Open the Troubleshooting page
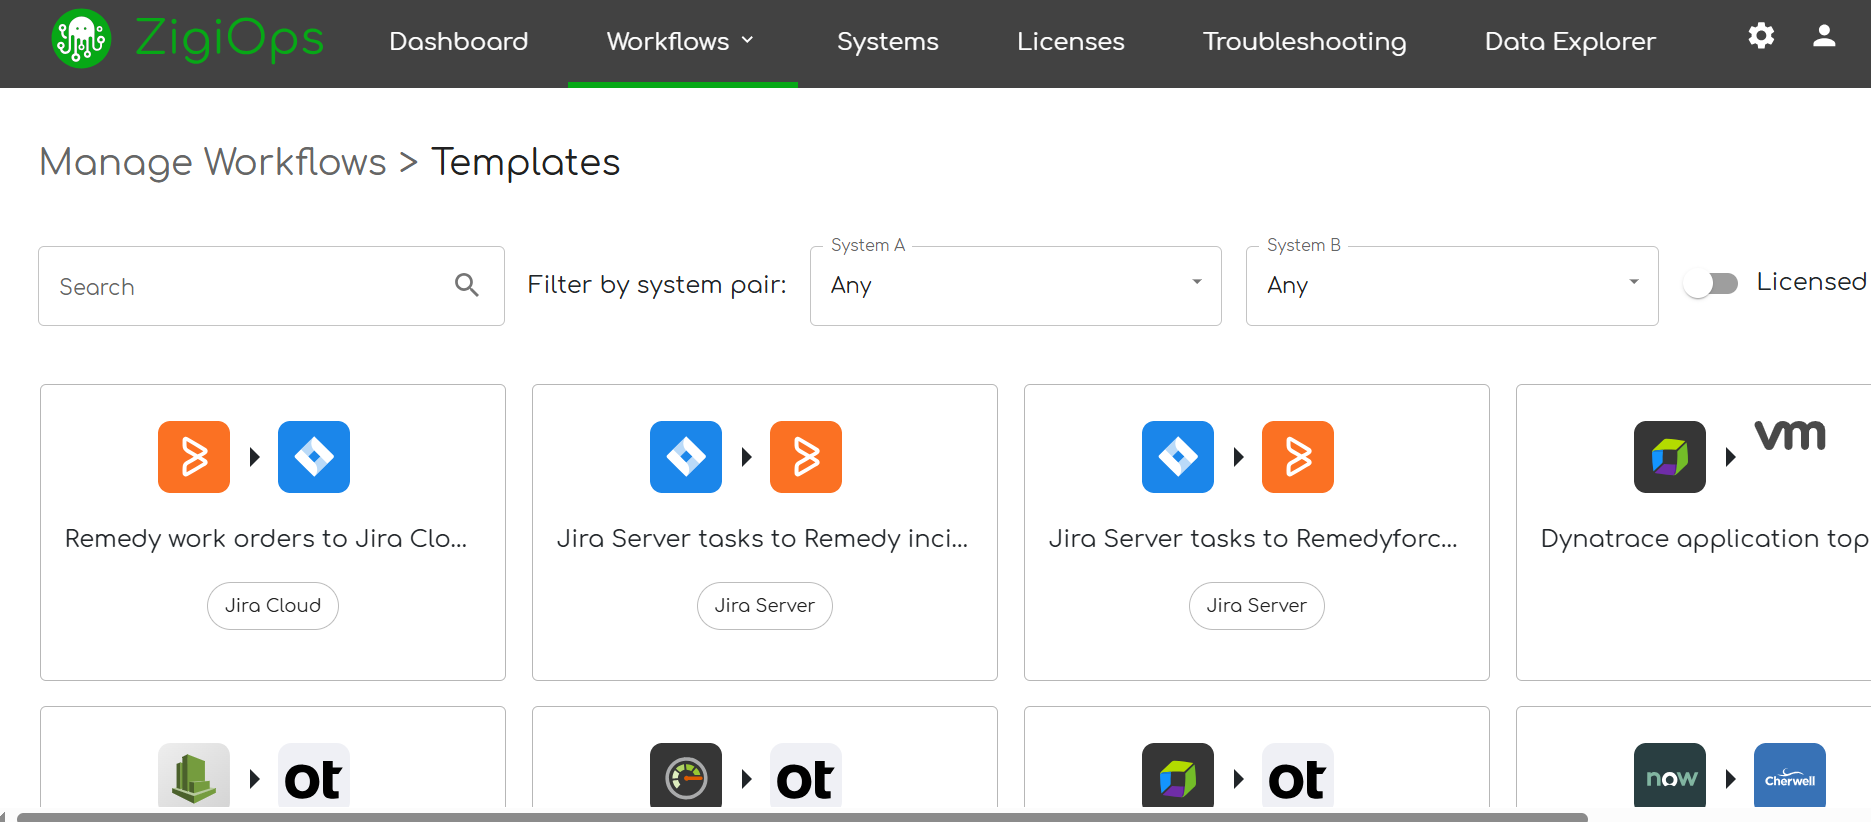This screenshot has width=1871, height=822. [x=1305, y=42]
